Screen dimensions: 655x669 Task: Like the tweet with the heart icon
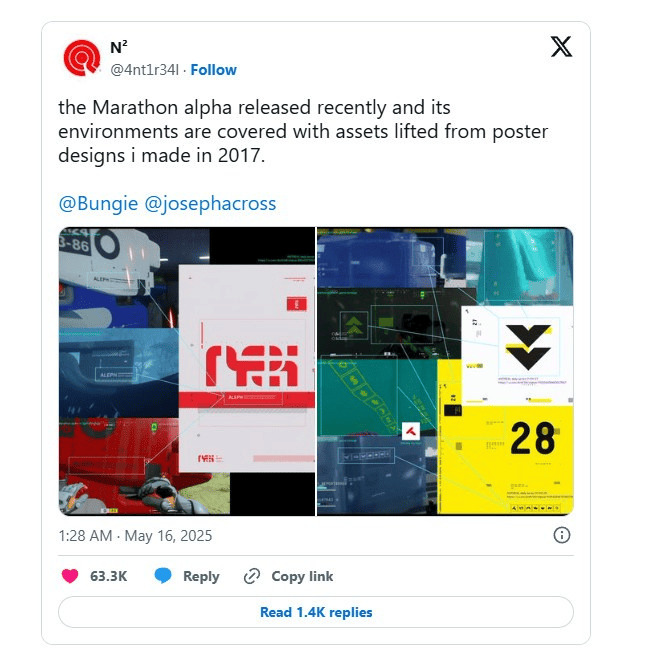pyautogui.click(x=70, y=576)
